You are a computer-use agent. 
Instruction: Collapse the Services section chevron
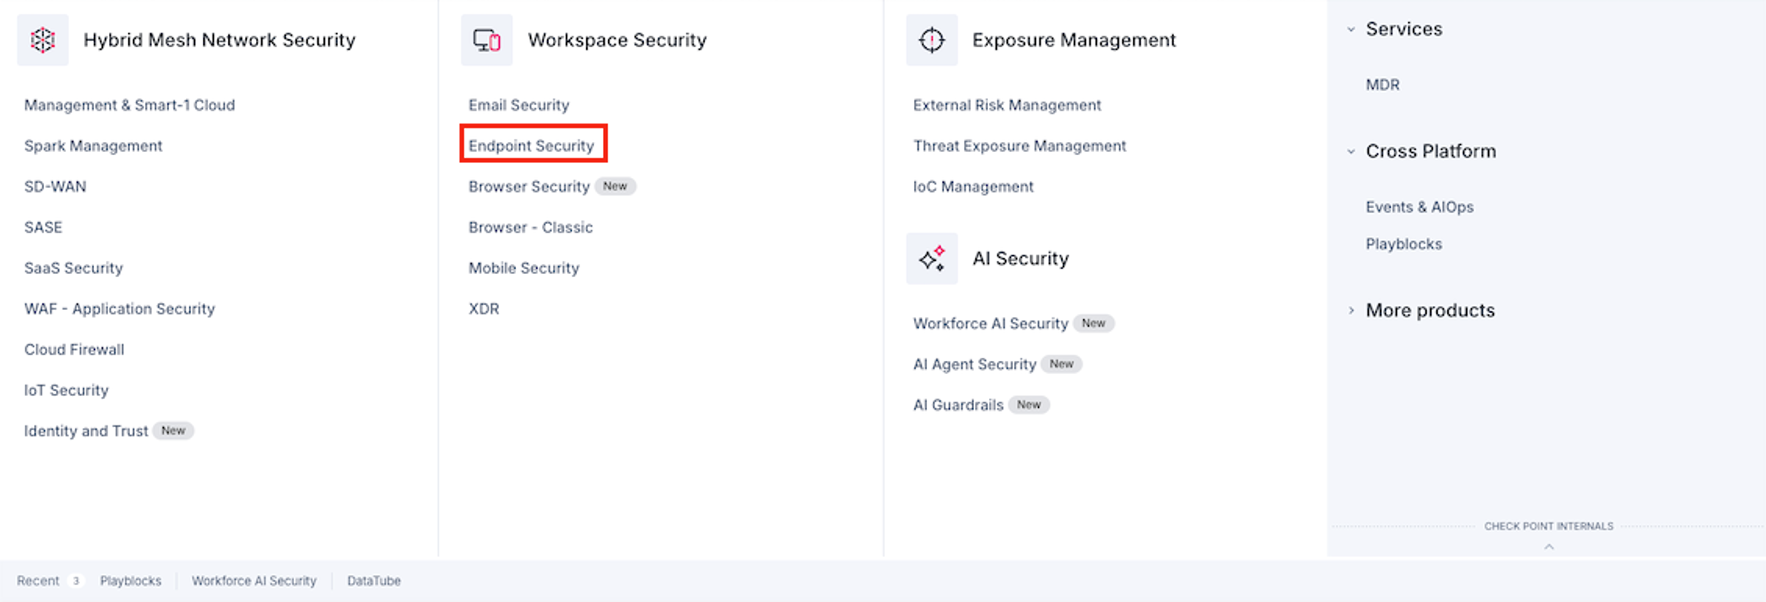click(1351, 29)
